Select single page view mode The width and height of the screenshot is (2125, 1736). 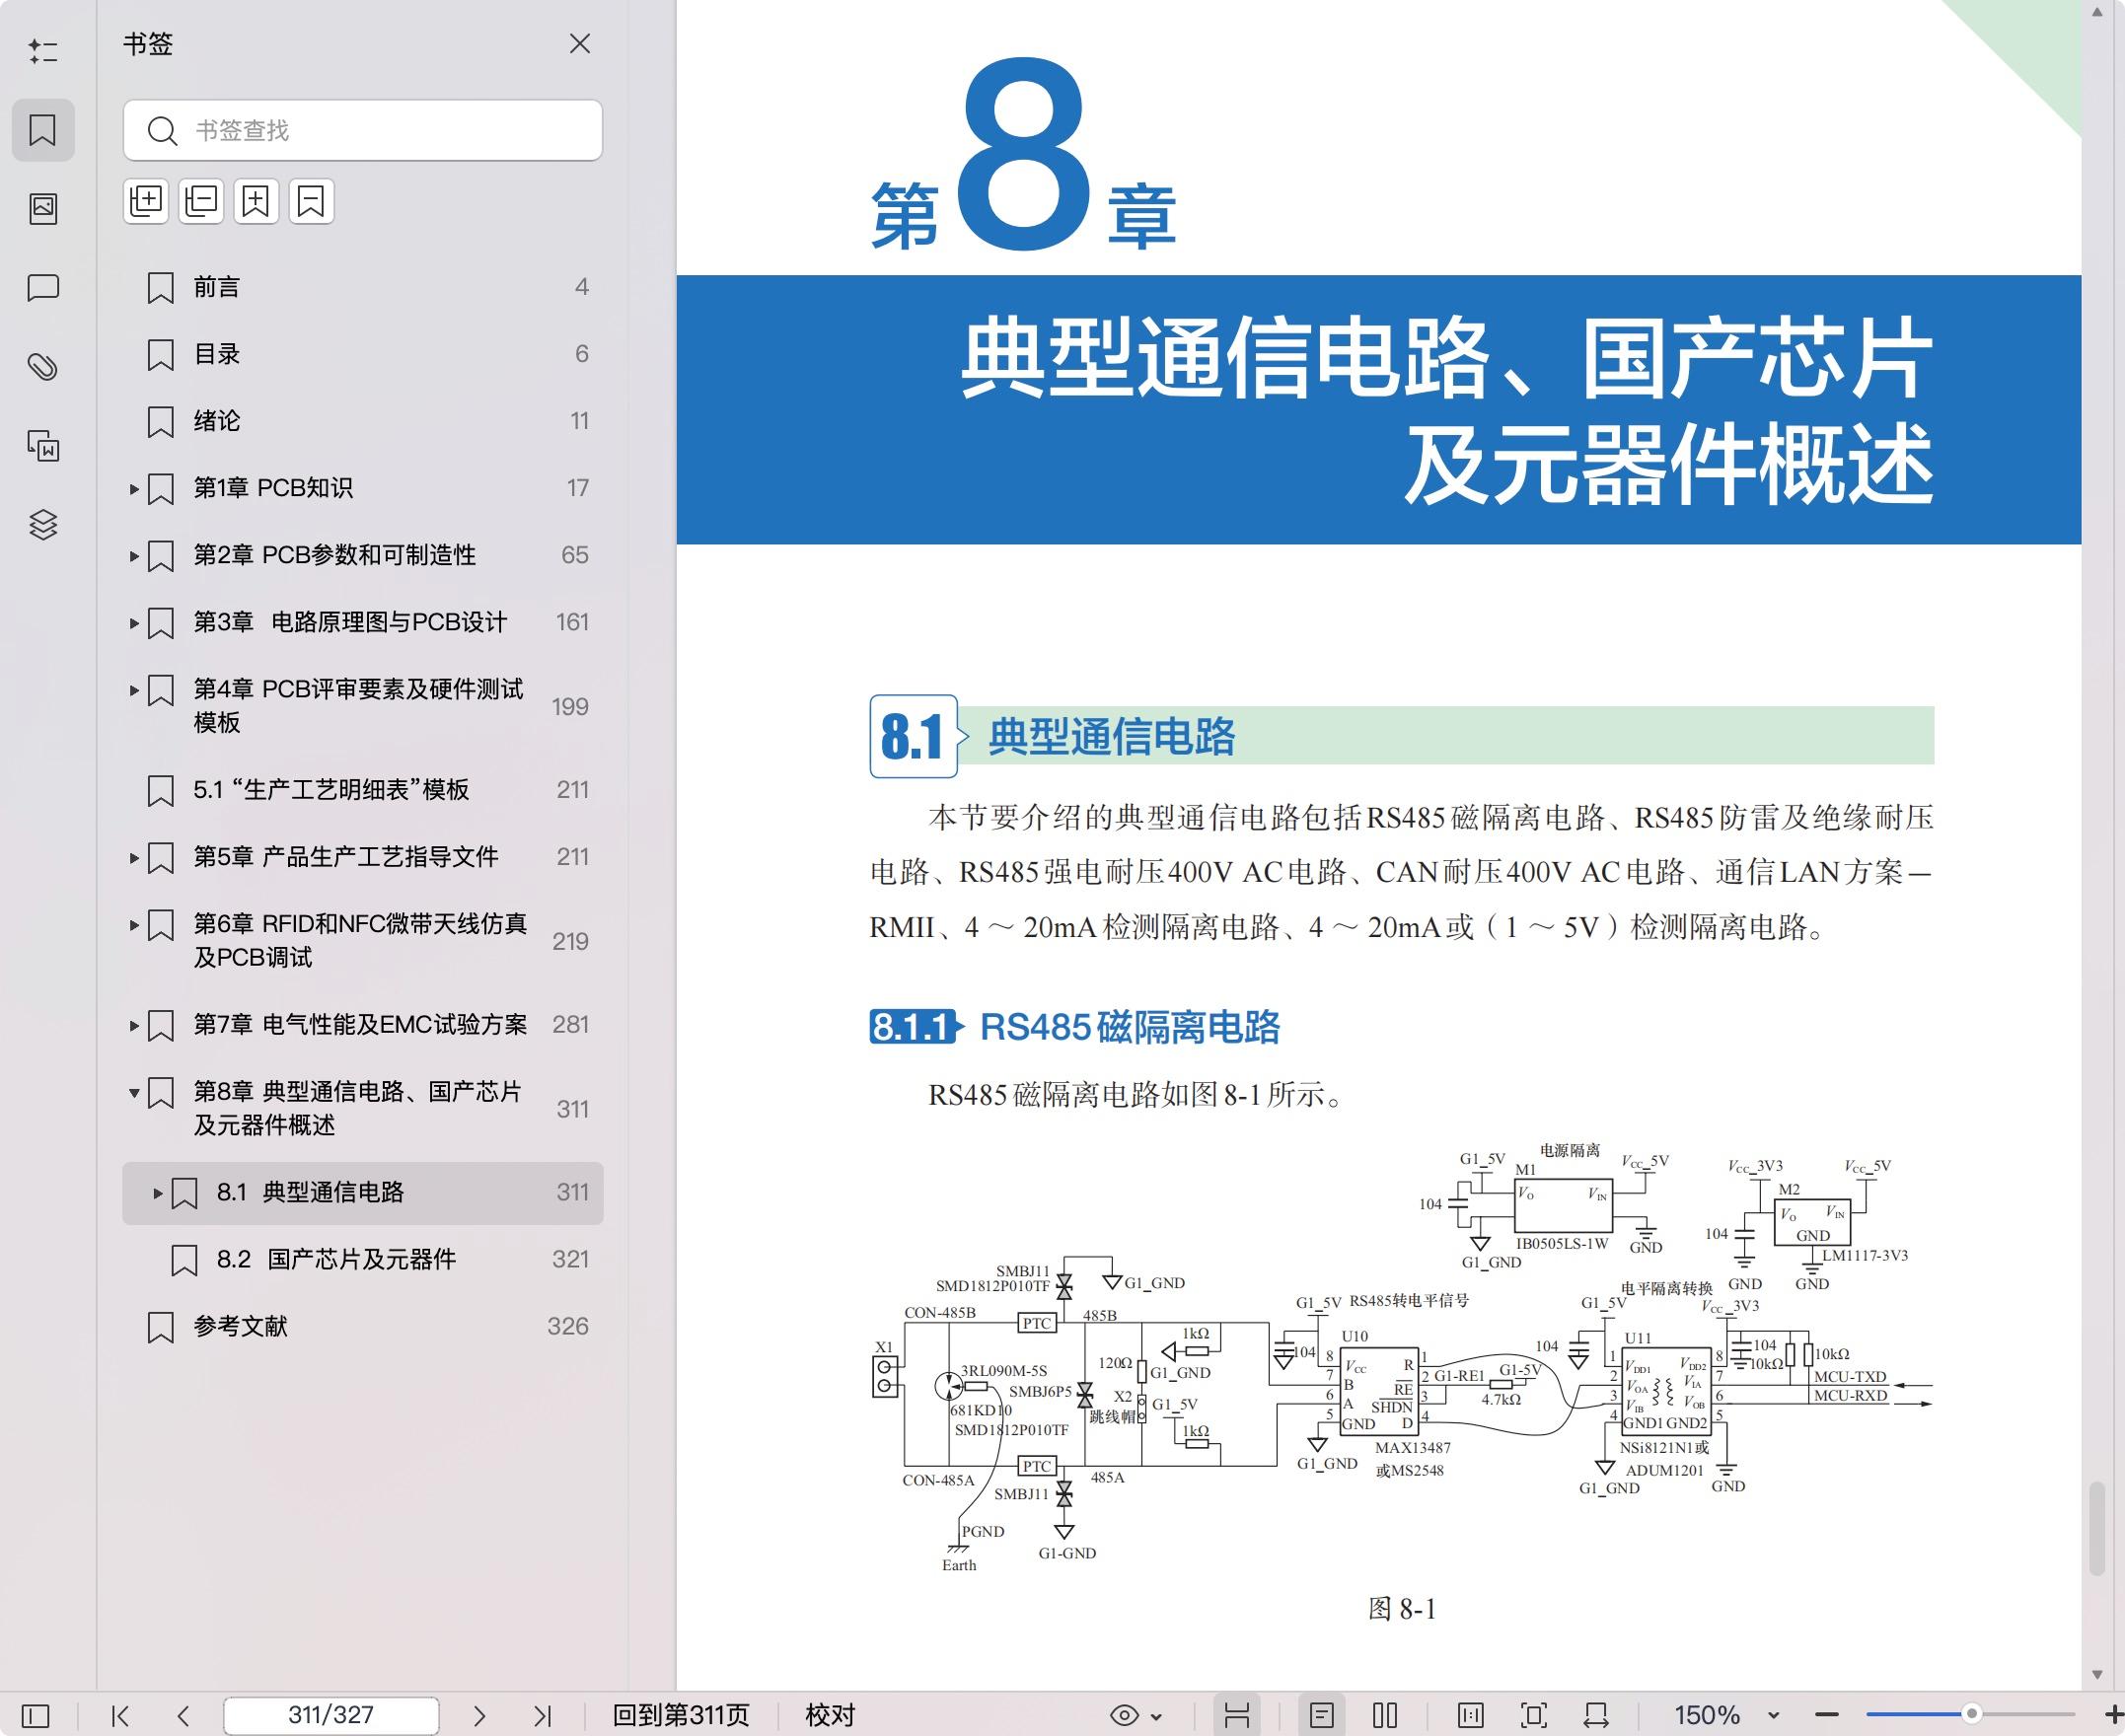[x=1321, y=1716]
